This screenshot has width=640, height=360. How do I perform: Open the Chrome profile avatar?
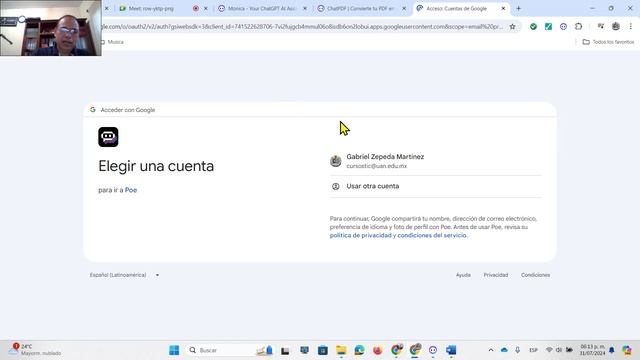tap(616, 27)
